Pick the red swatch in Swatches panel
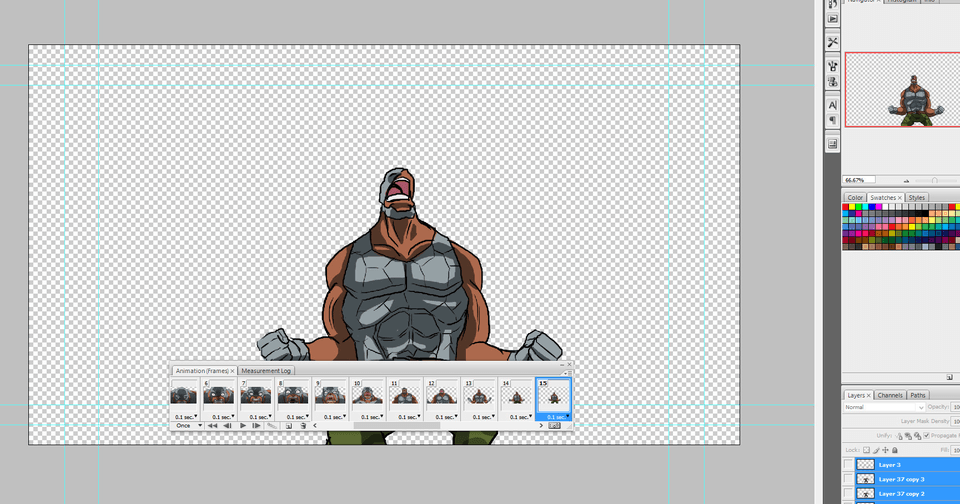This screenshot has height=504, width=960. point(847,207)
